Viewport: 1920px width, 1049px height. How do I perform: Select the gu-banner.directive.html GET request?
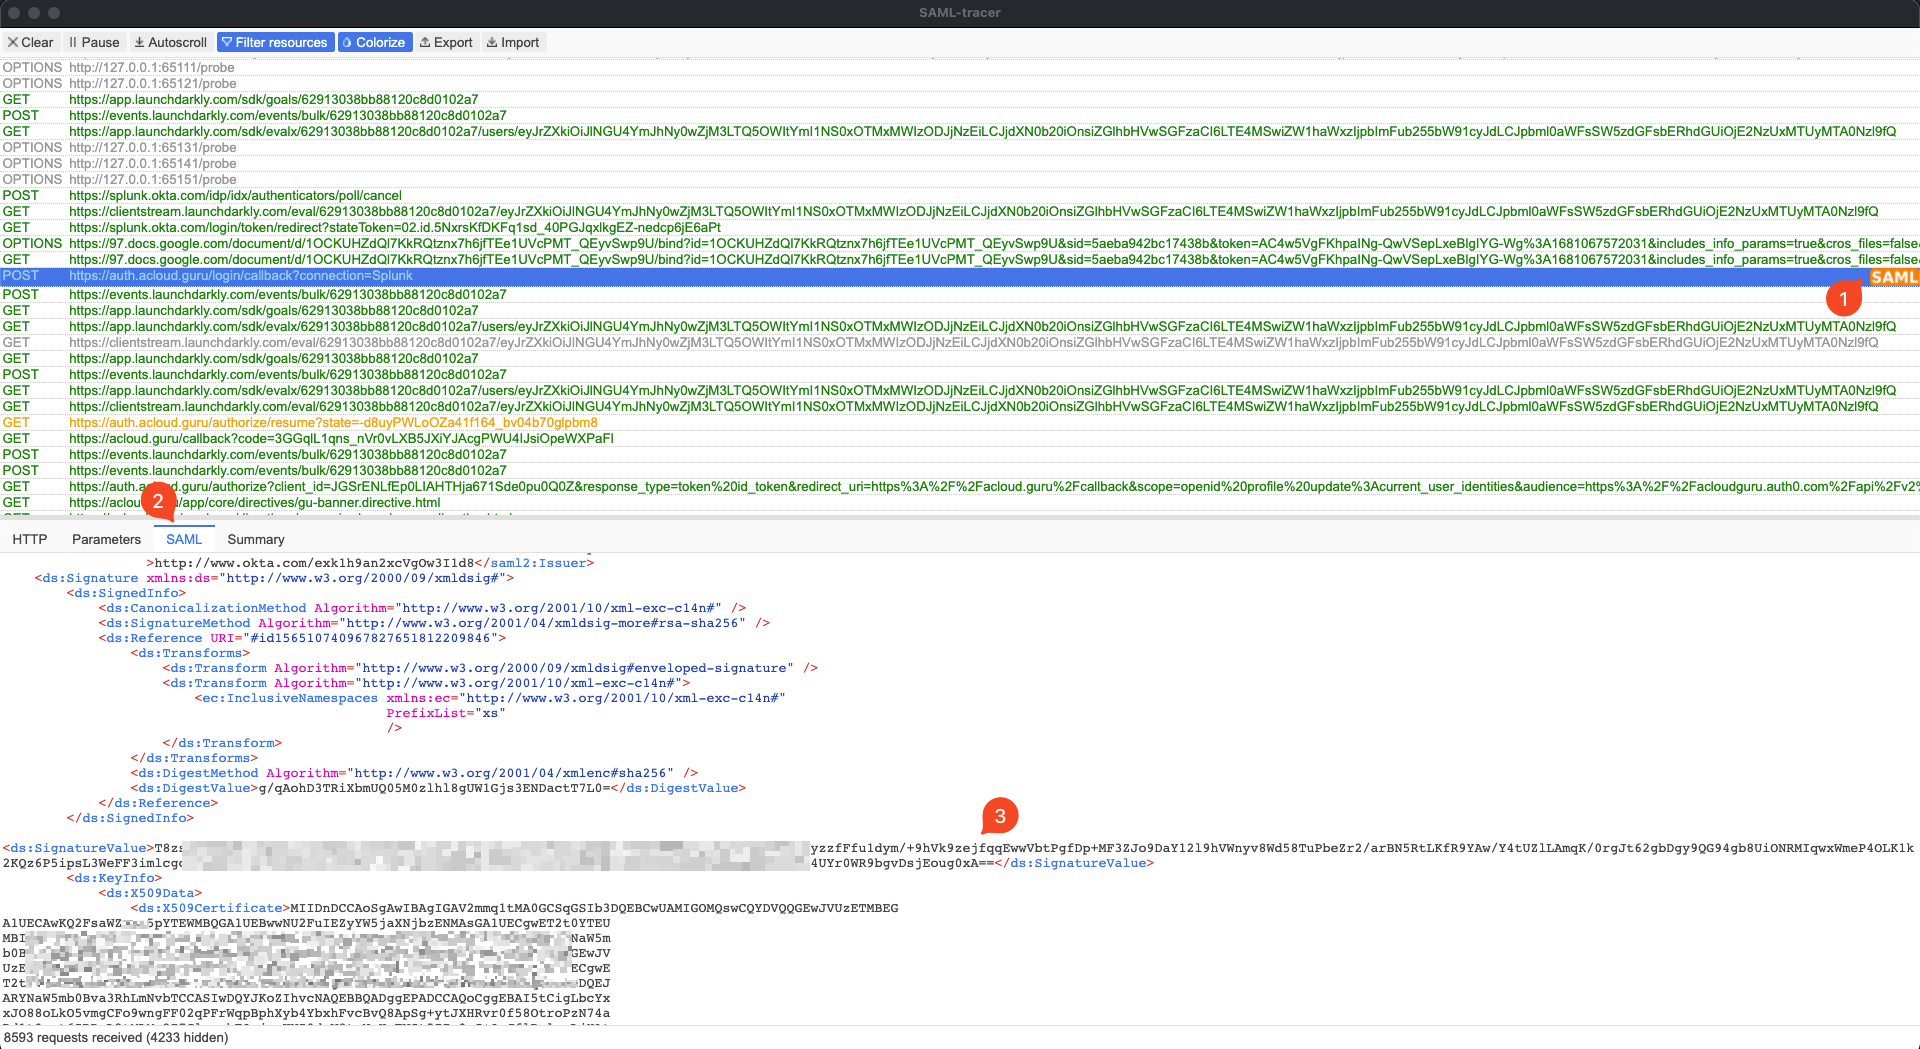click(x=960, y=502)
